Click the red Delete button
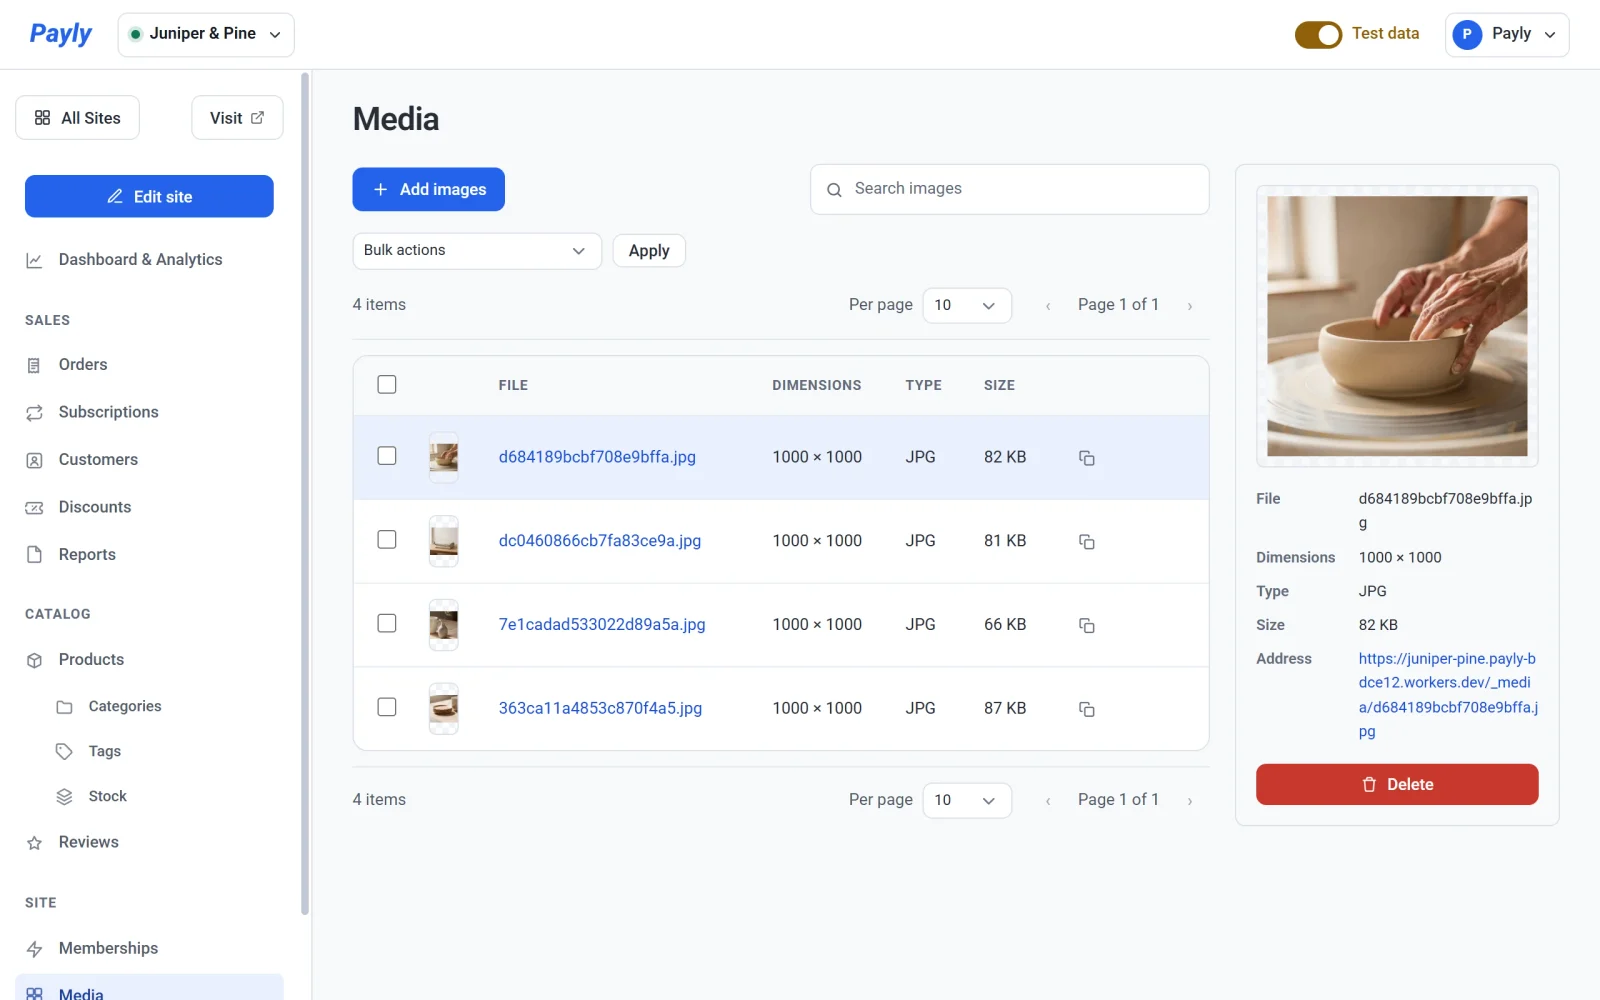The height and width of the screenshot is (1000, 1600). (1397, 785)
